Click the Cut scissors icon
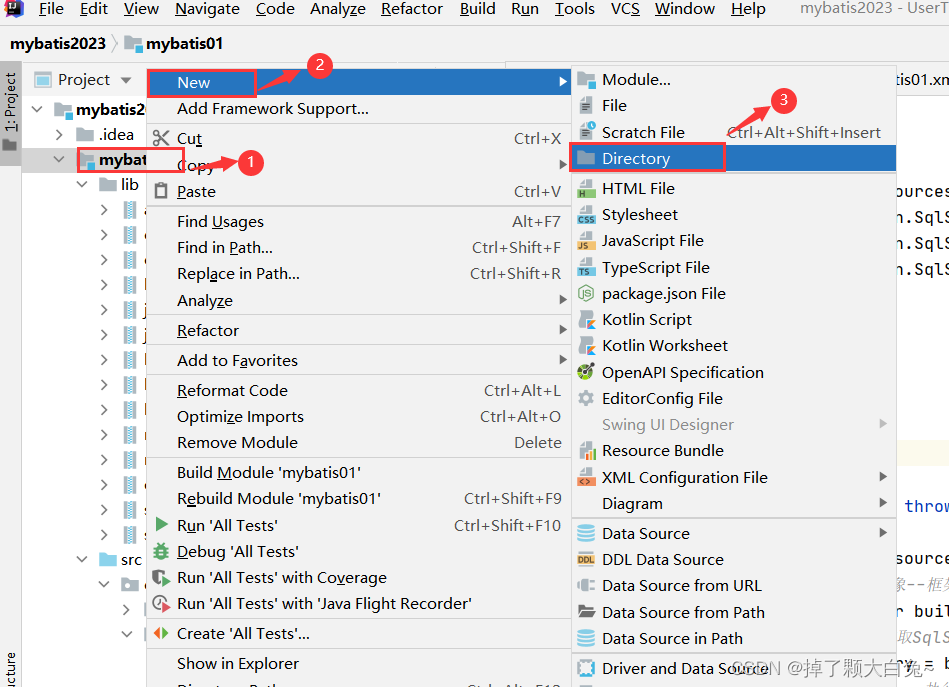The width and height of the screenshot is (949, 687). [x=161, y=139]
